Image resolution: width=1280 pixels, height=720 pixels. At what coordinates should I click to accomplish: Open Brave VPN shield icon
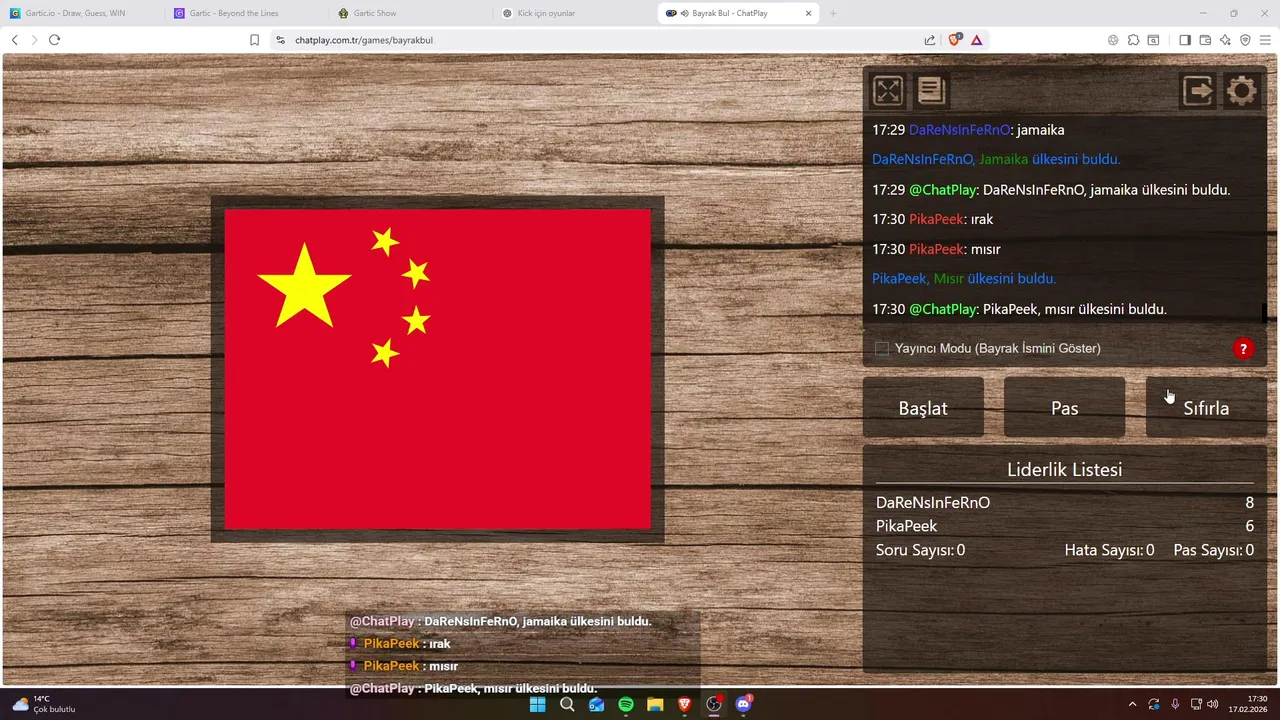coord(1245,40)
